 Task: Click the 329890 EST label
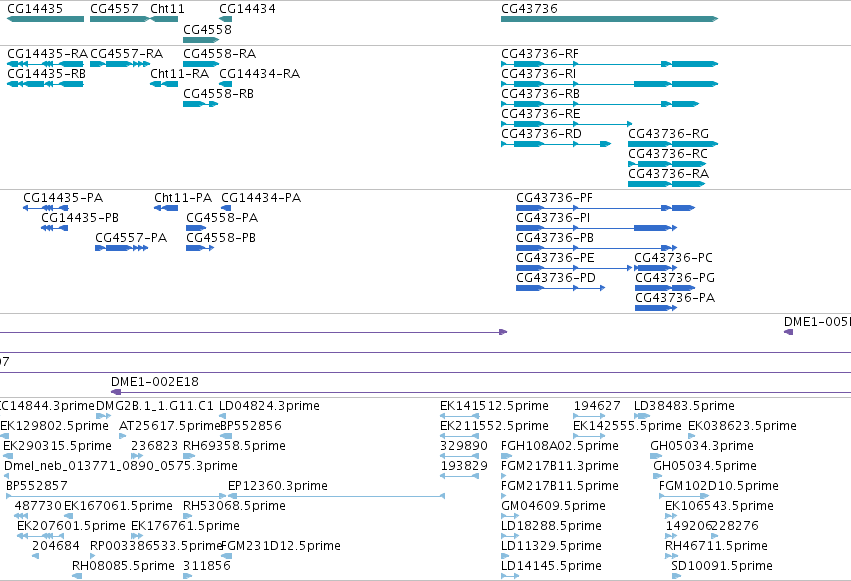[x=463, y=446]
